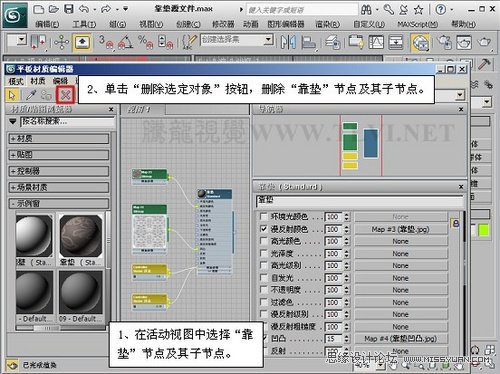Toggle the Spinner Snap button
500x374 pixels.
tap(165, 42)
